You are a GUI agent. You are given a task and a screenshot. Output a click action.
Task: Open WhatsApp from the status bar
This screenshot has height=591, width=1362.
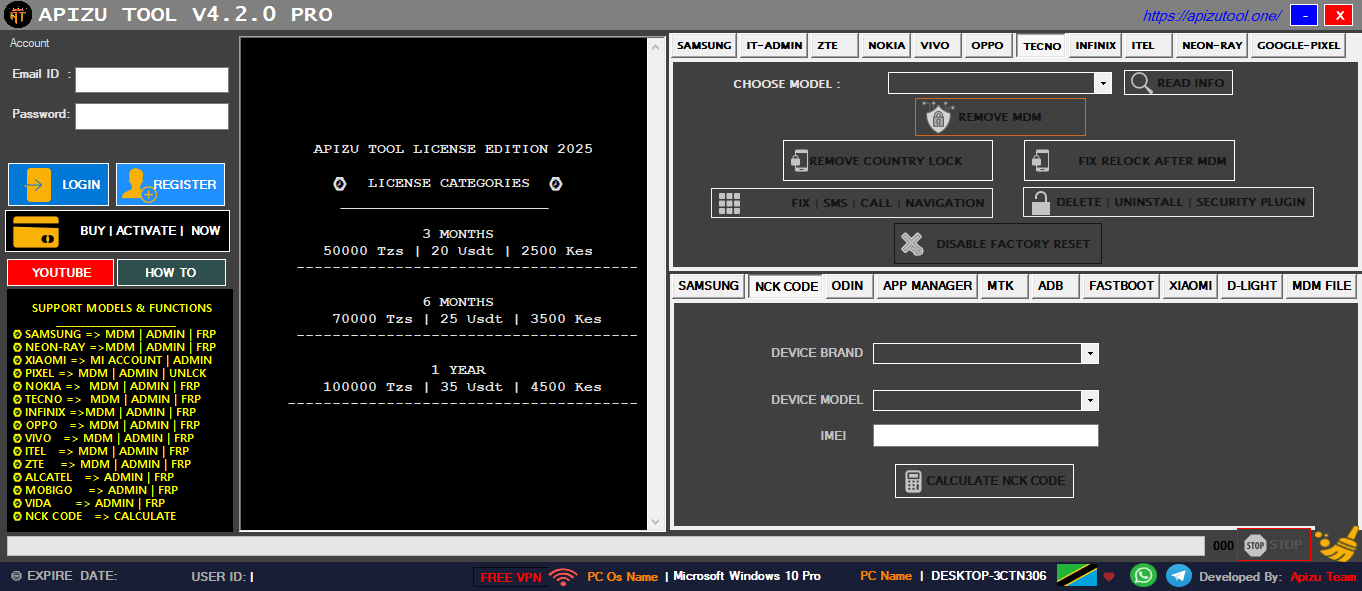1143,575
